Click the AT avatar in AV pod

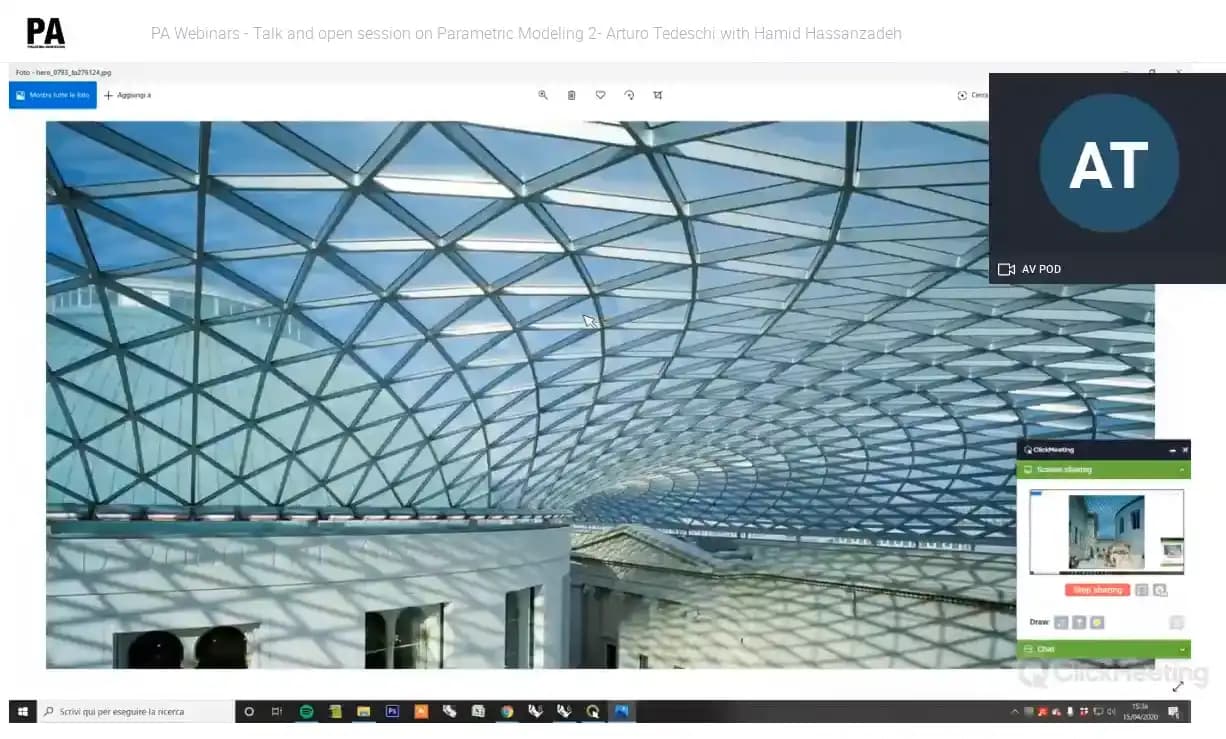[x=1108, y=164]
